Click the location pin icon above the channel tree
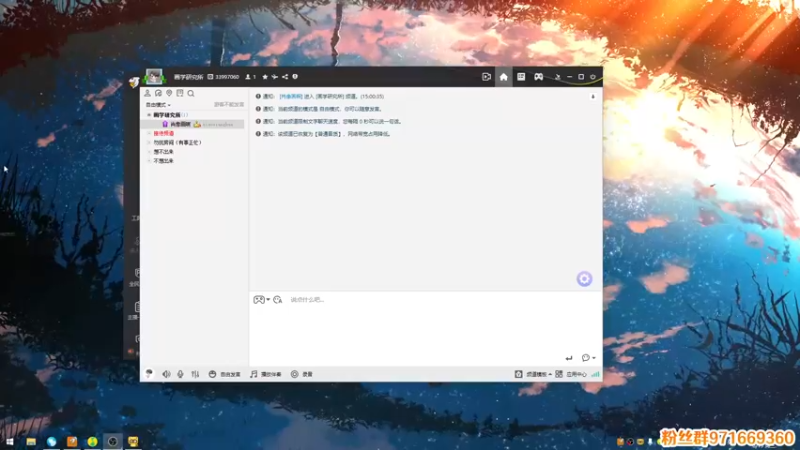Image resolution: width=800 pixels, height=450 pixels. click(169, 93)
